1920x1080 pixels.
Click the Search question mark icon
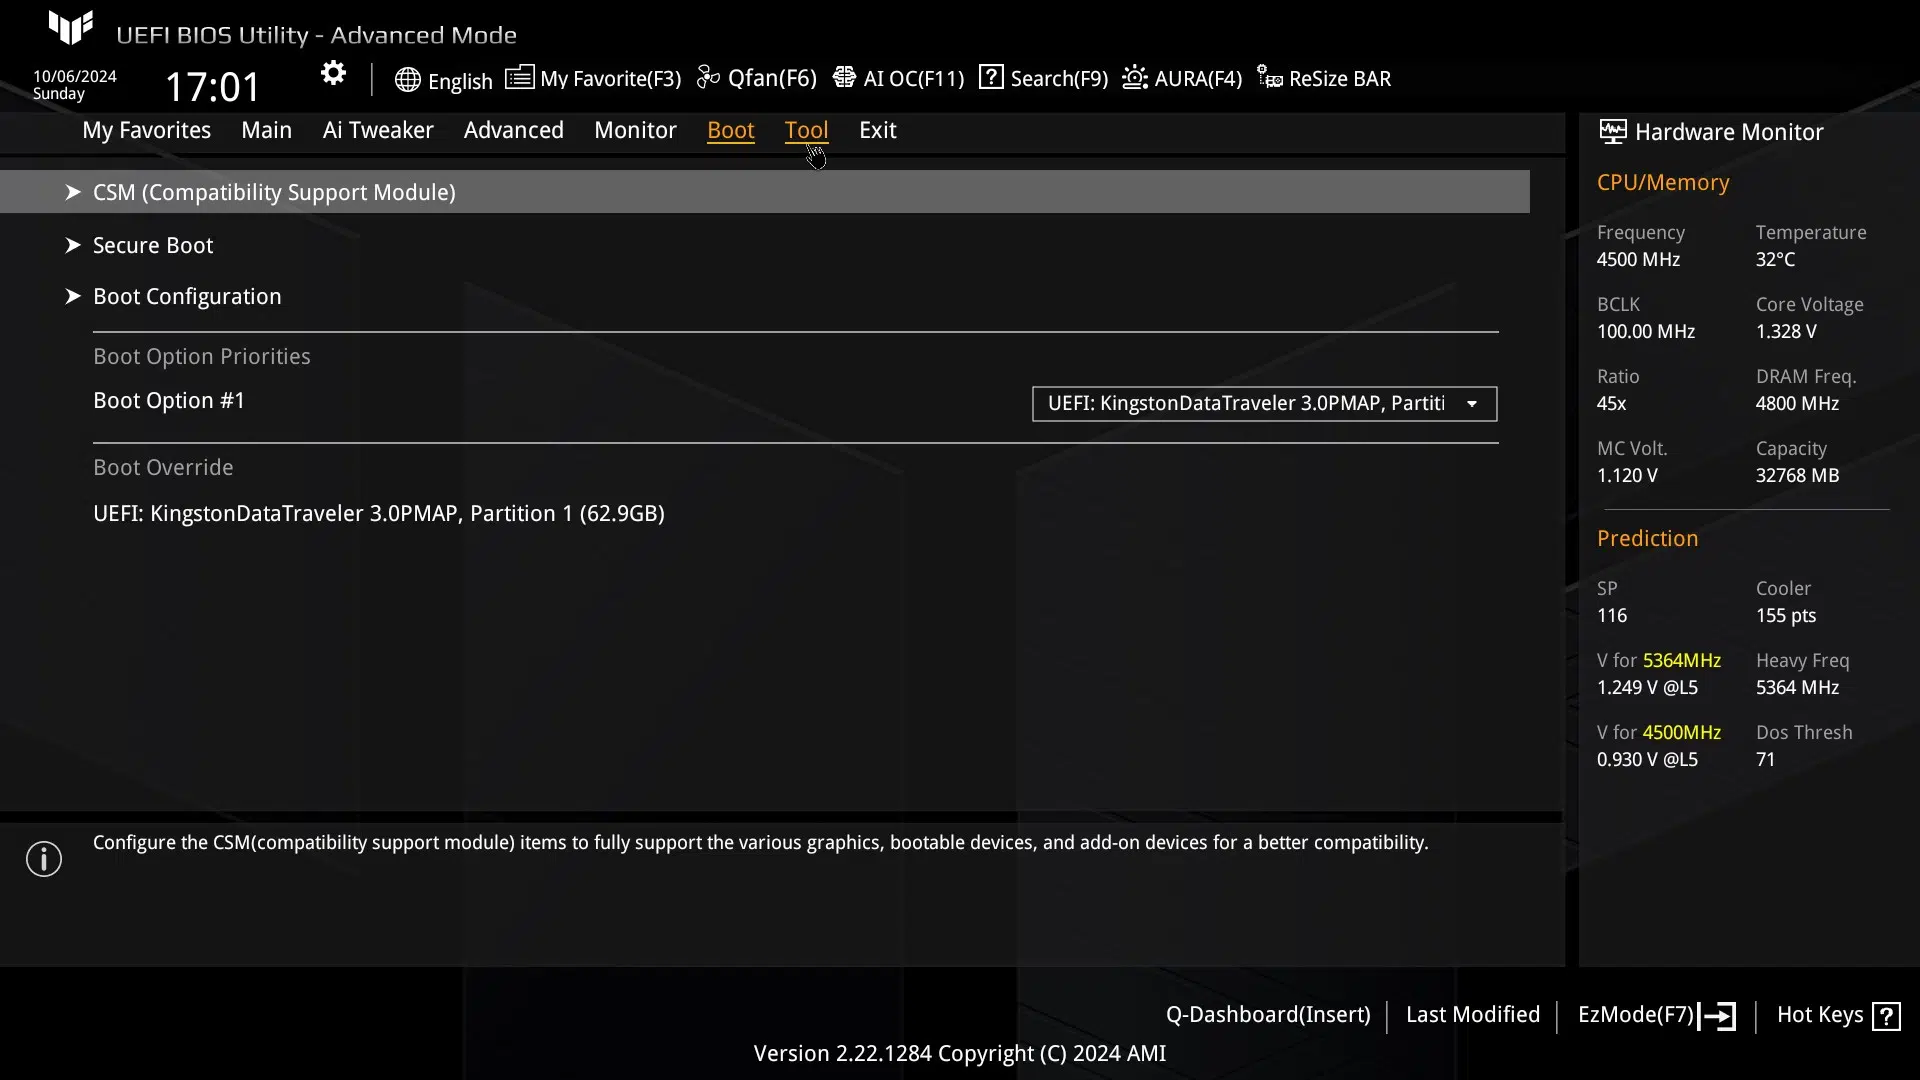[x=990, y=77]
